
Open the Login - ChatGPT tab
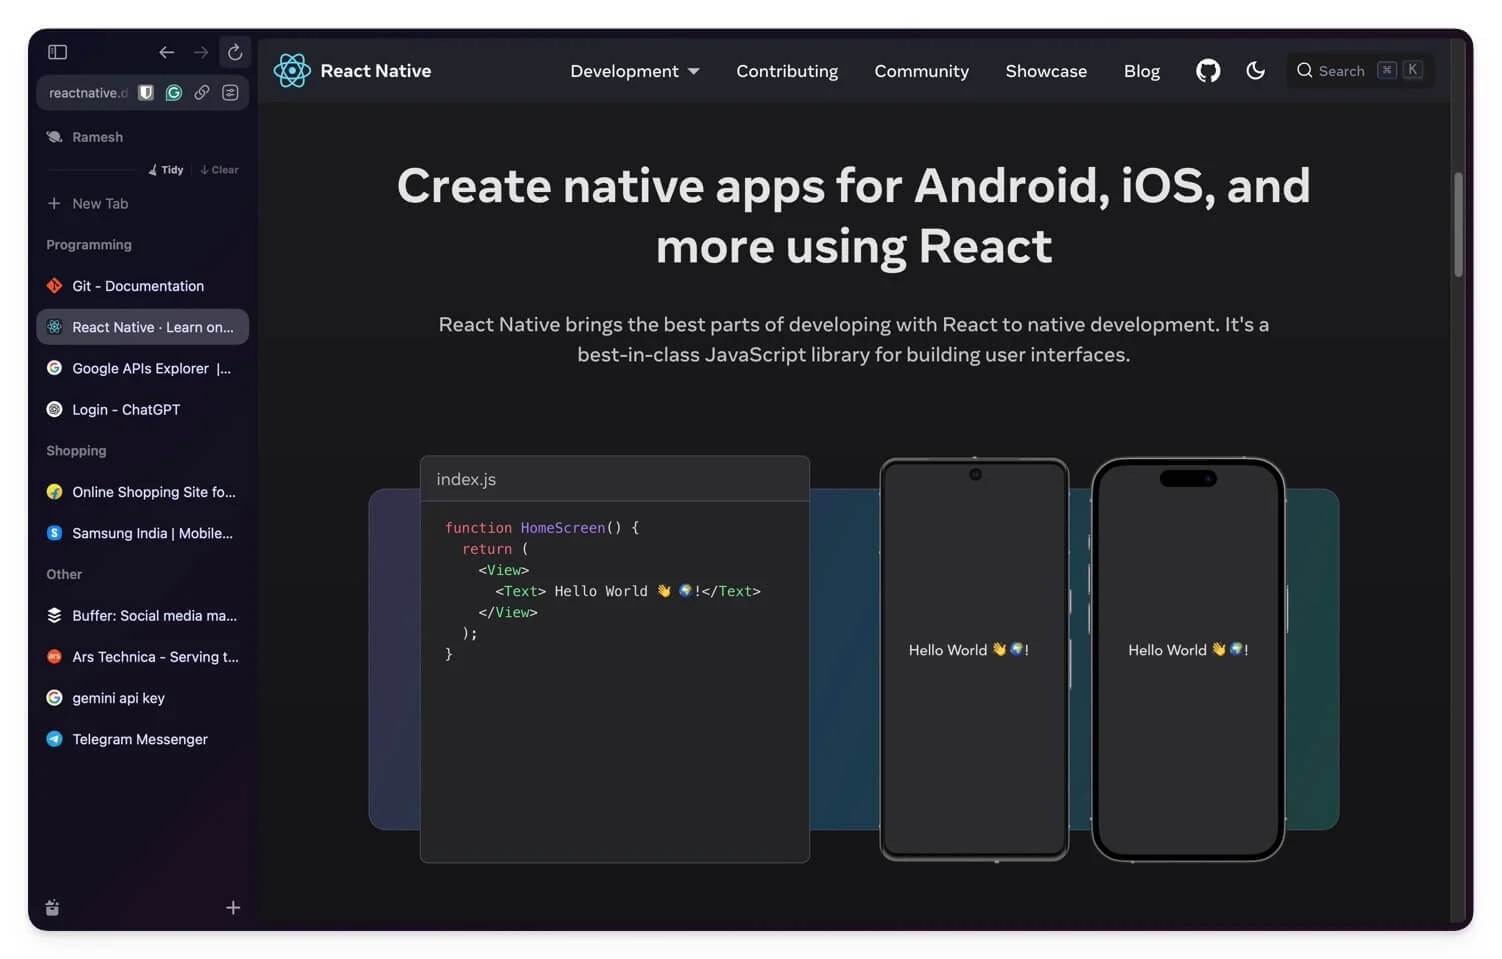coord(143,409)
